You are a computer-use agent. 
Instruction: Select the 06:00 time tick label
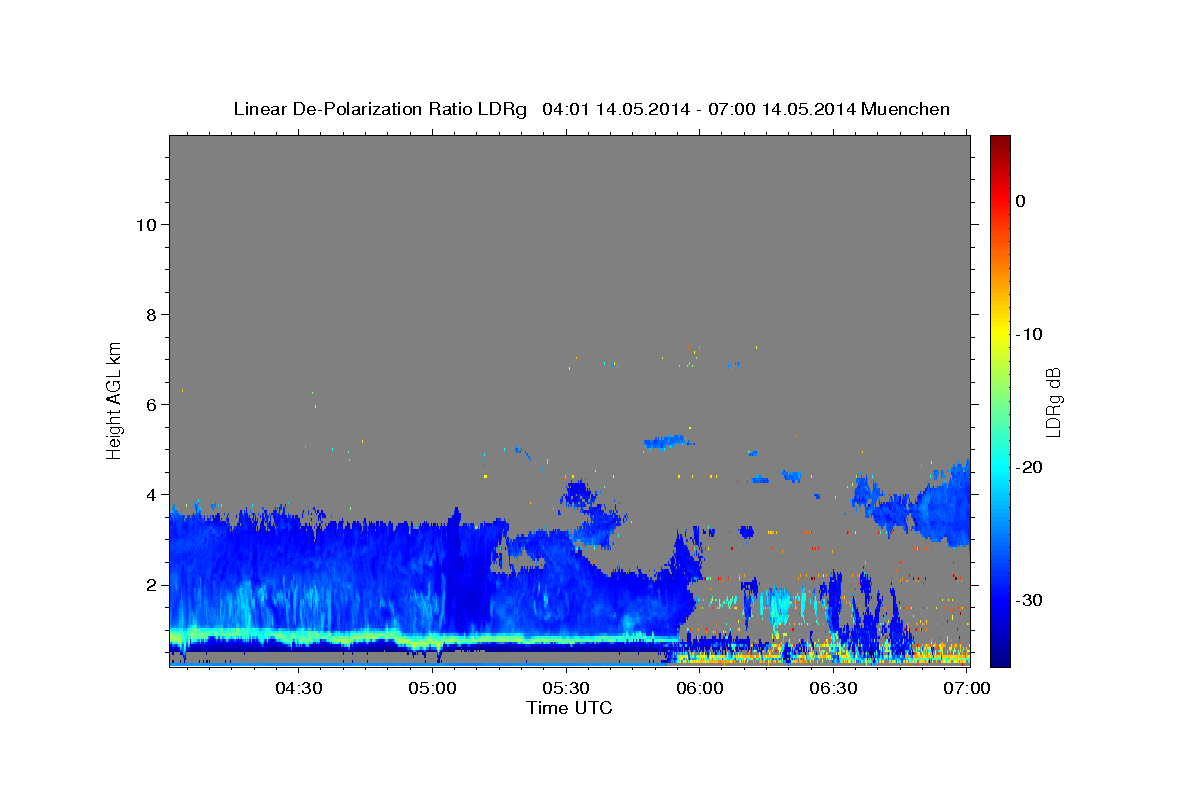(x=700, y=688)
